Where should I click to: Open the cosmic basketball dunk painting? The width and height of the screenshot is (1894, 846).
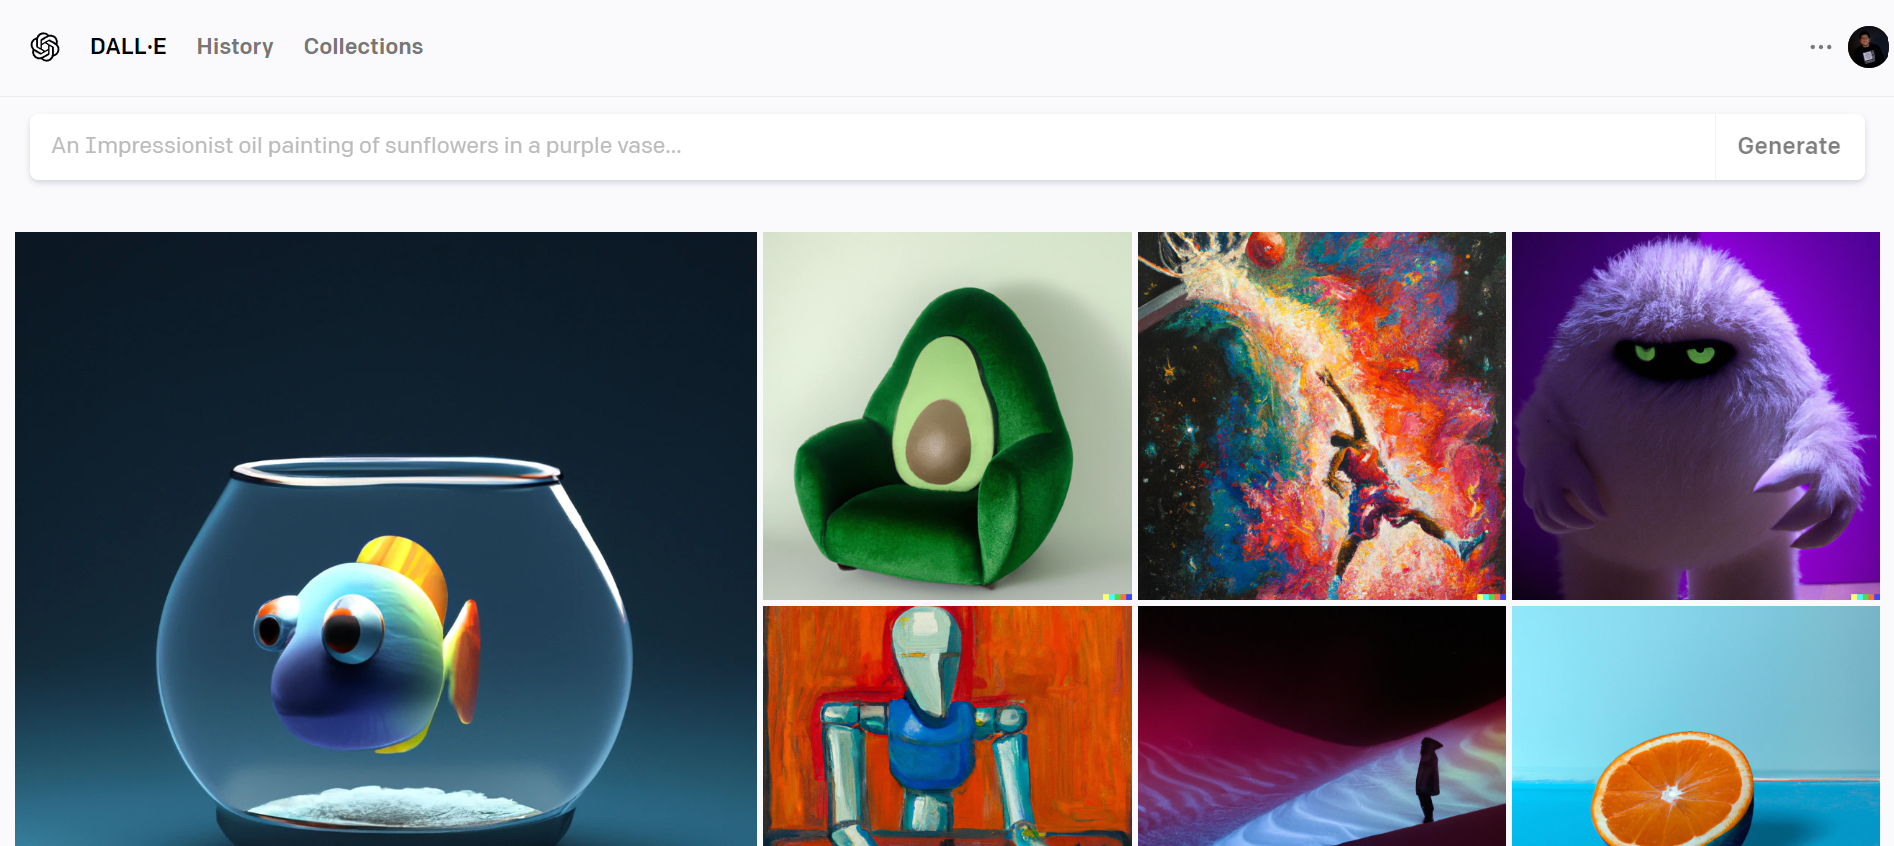[1322, 416]
